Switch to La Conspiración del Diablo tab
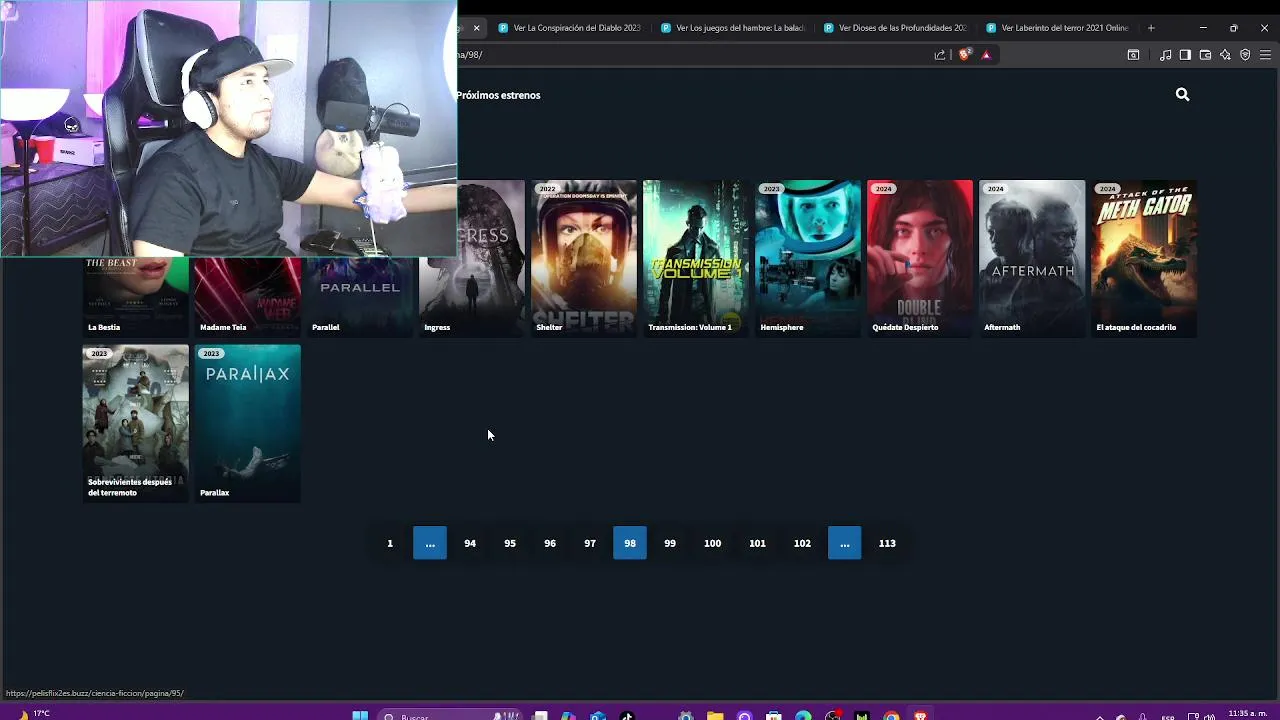This screenshot has height=720, width=1280. pos(570,28)
